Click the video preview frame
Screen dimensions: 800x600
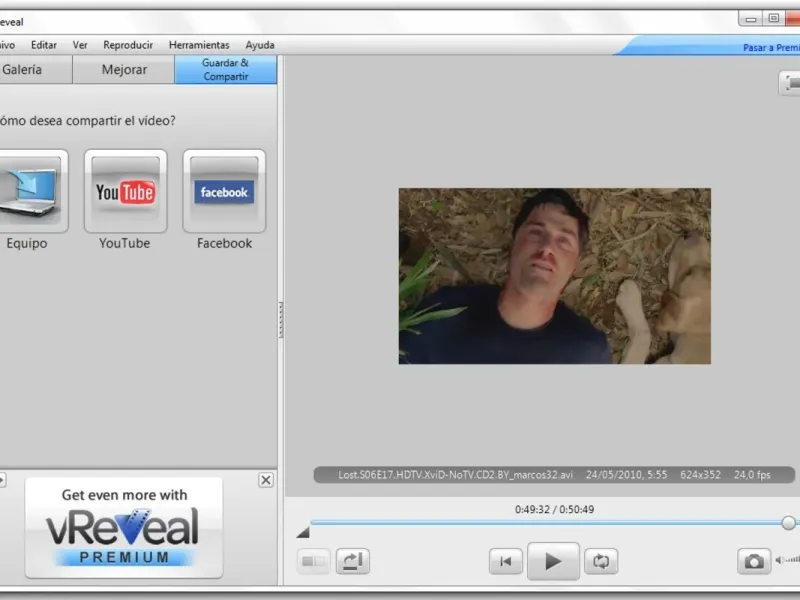[x=555, y=276]
